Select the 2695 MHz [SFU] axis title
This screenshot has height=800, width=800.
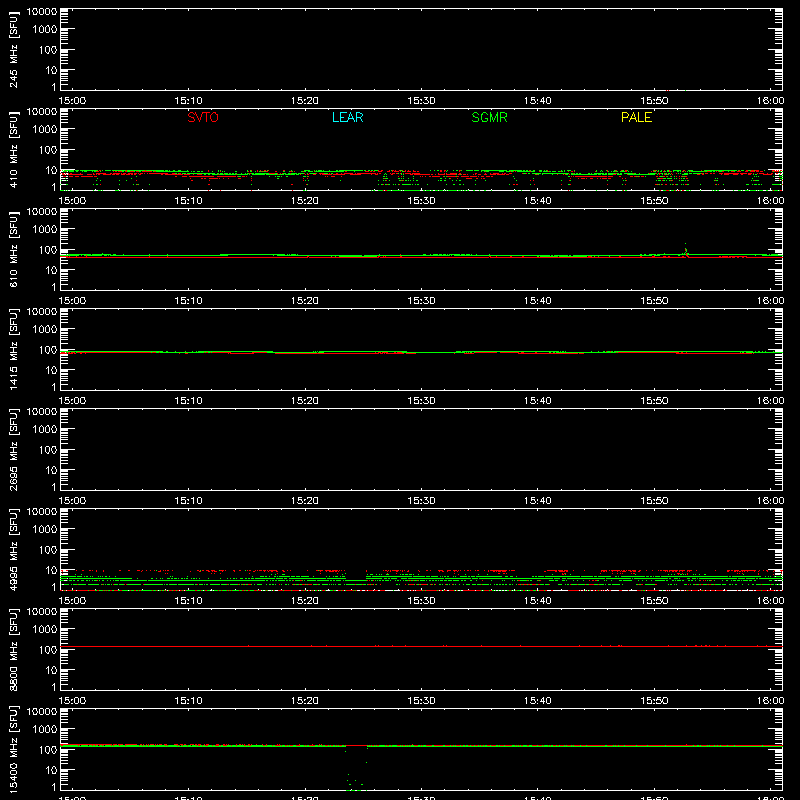(x=14, y=449)
